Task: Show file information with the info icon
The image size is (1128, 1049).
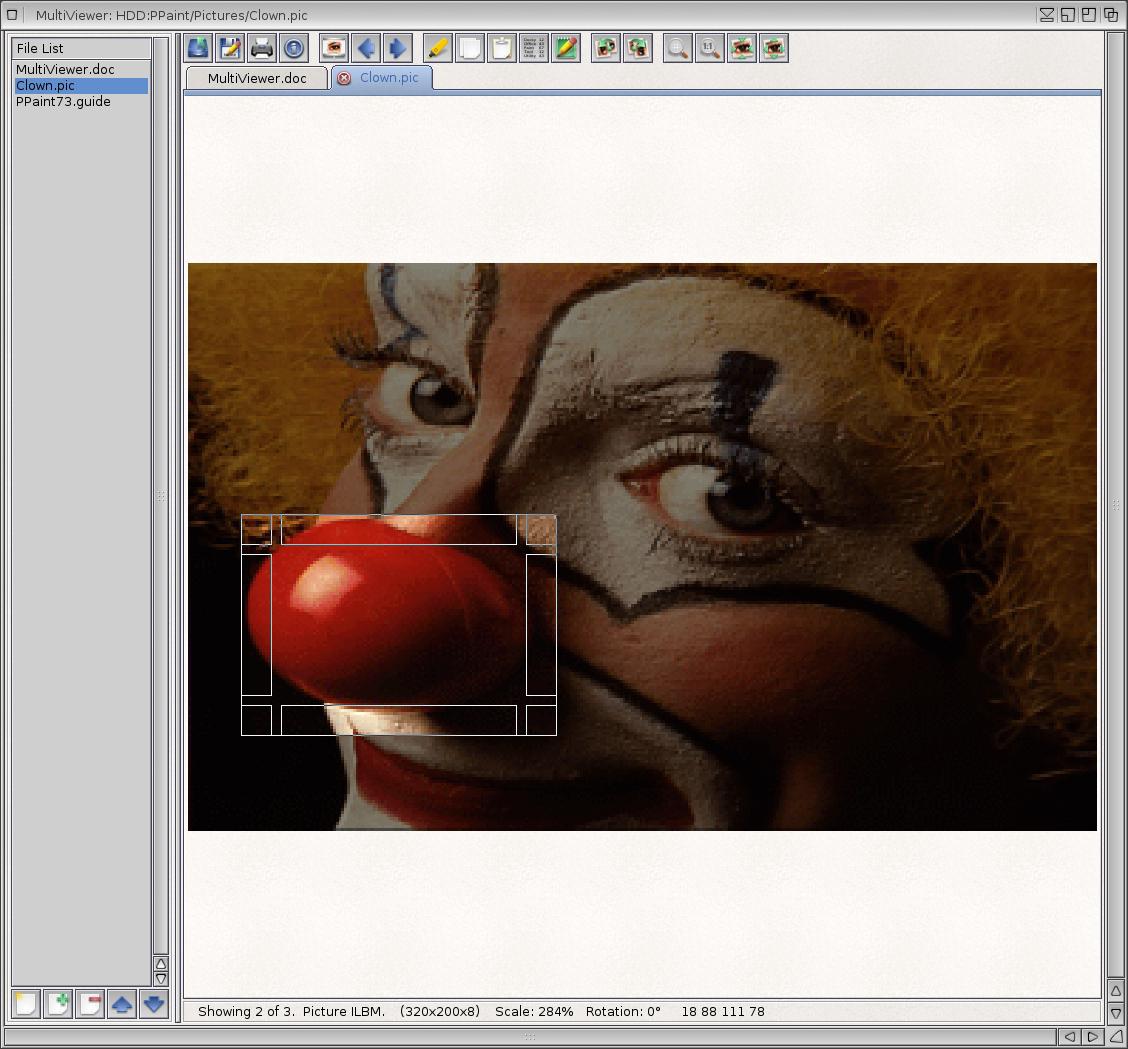Action: click(294, 48)
